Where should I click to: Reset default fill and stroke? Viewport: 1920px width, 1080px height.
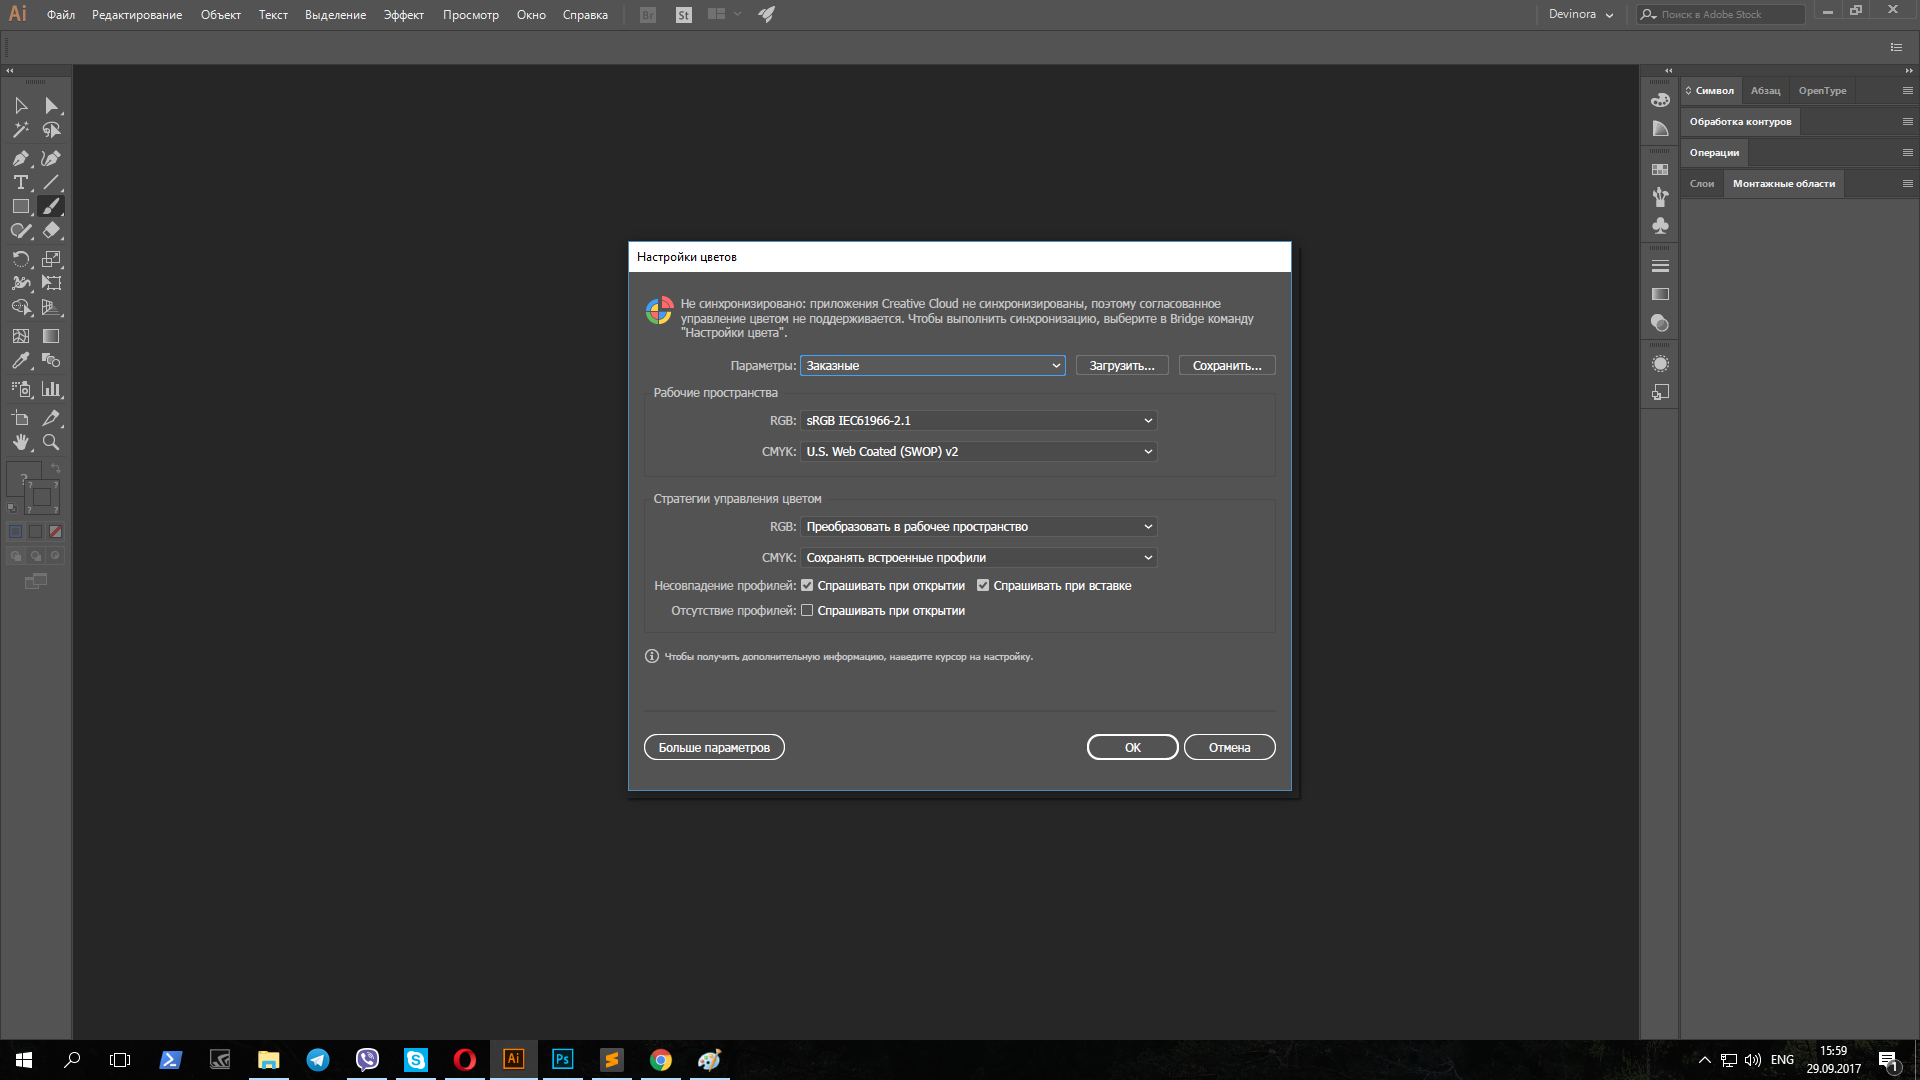point(12,508)
